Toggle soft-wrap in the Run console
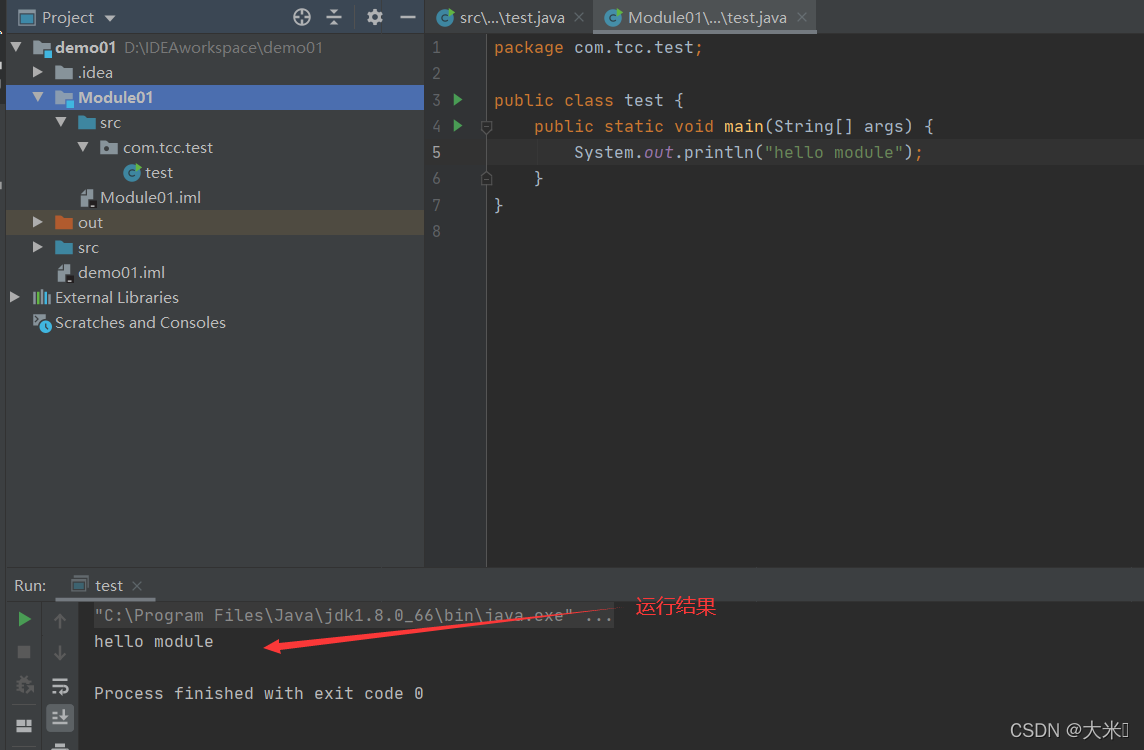Viewport: 1144px width, 750px height. 60,686
